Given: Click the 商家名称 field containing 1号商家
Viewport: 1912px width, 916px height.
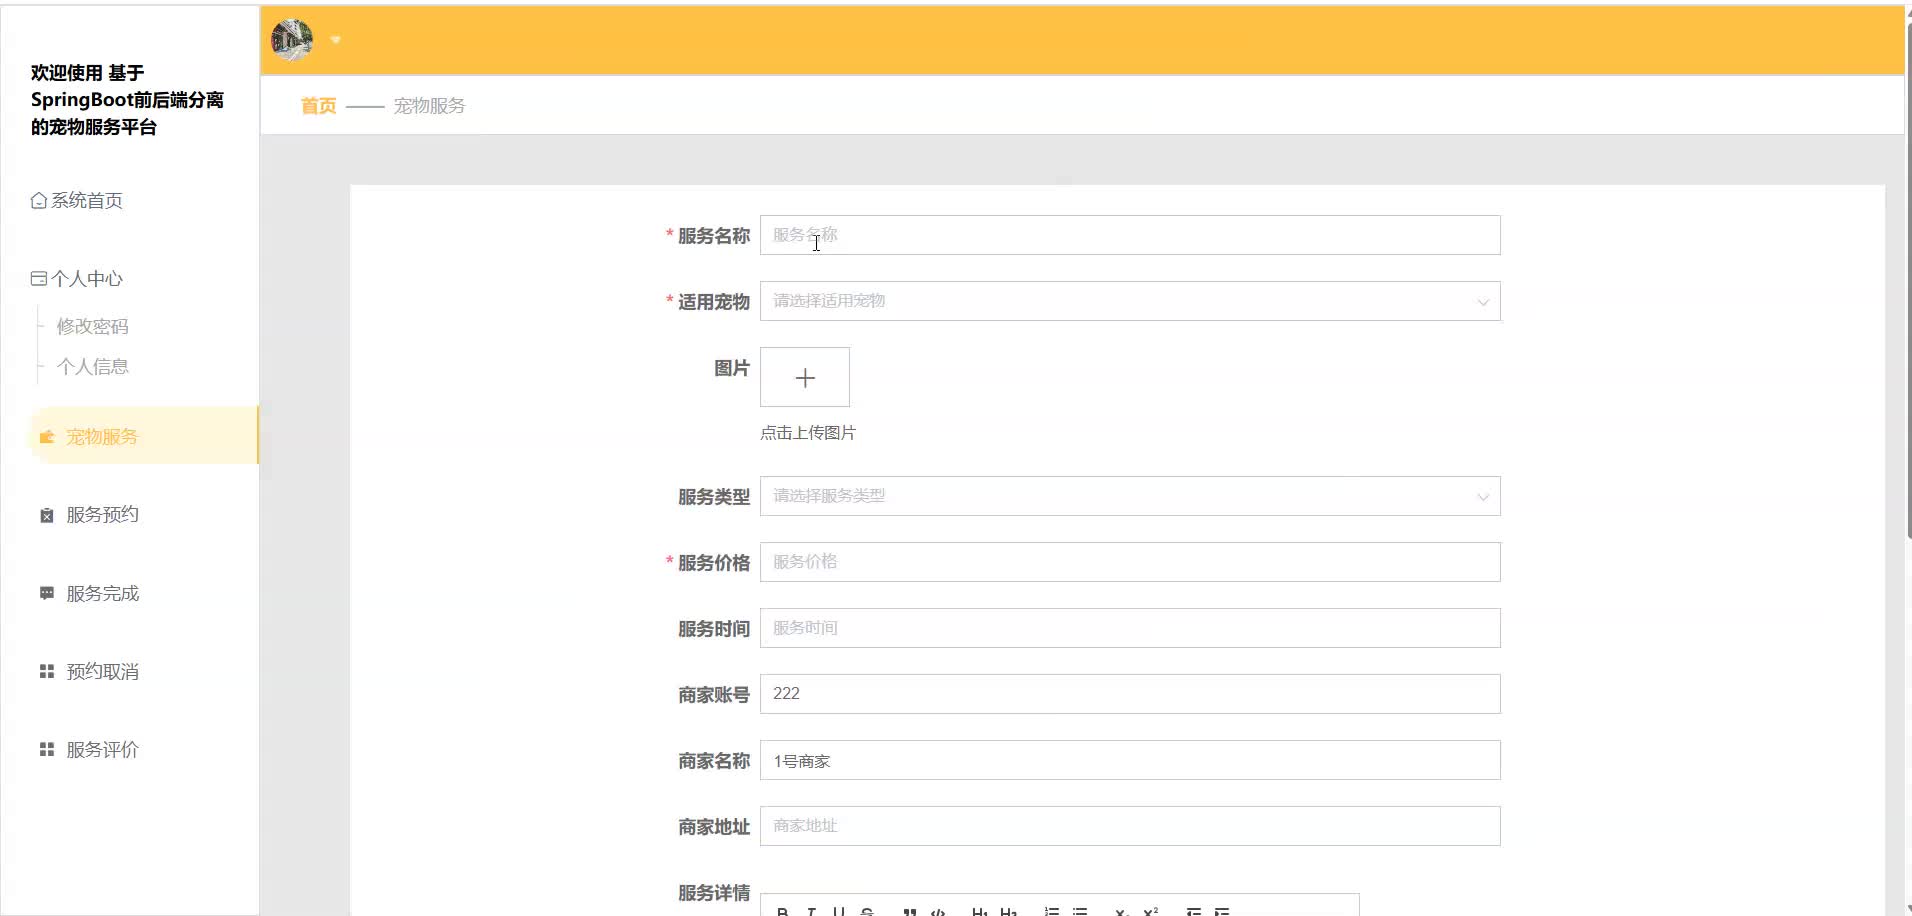Looking at the screenshot, I should [x=1130, y=760].
